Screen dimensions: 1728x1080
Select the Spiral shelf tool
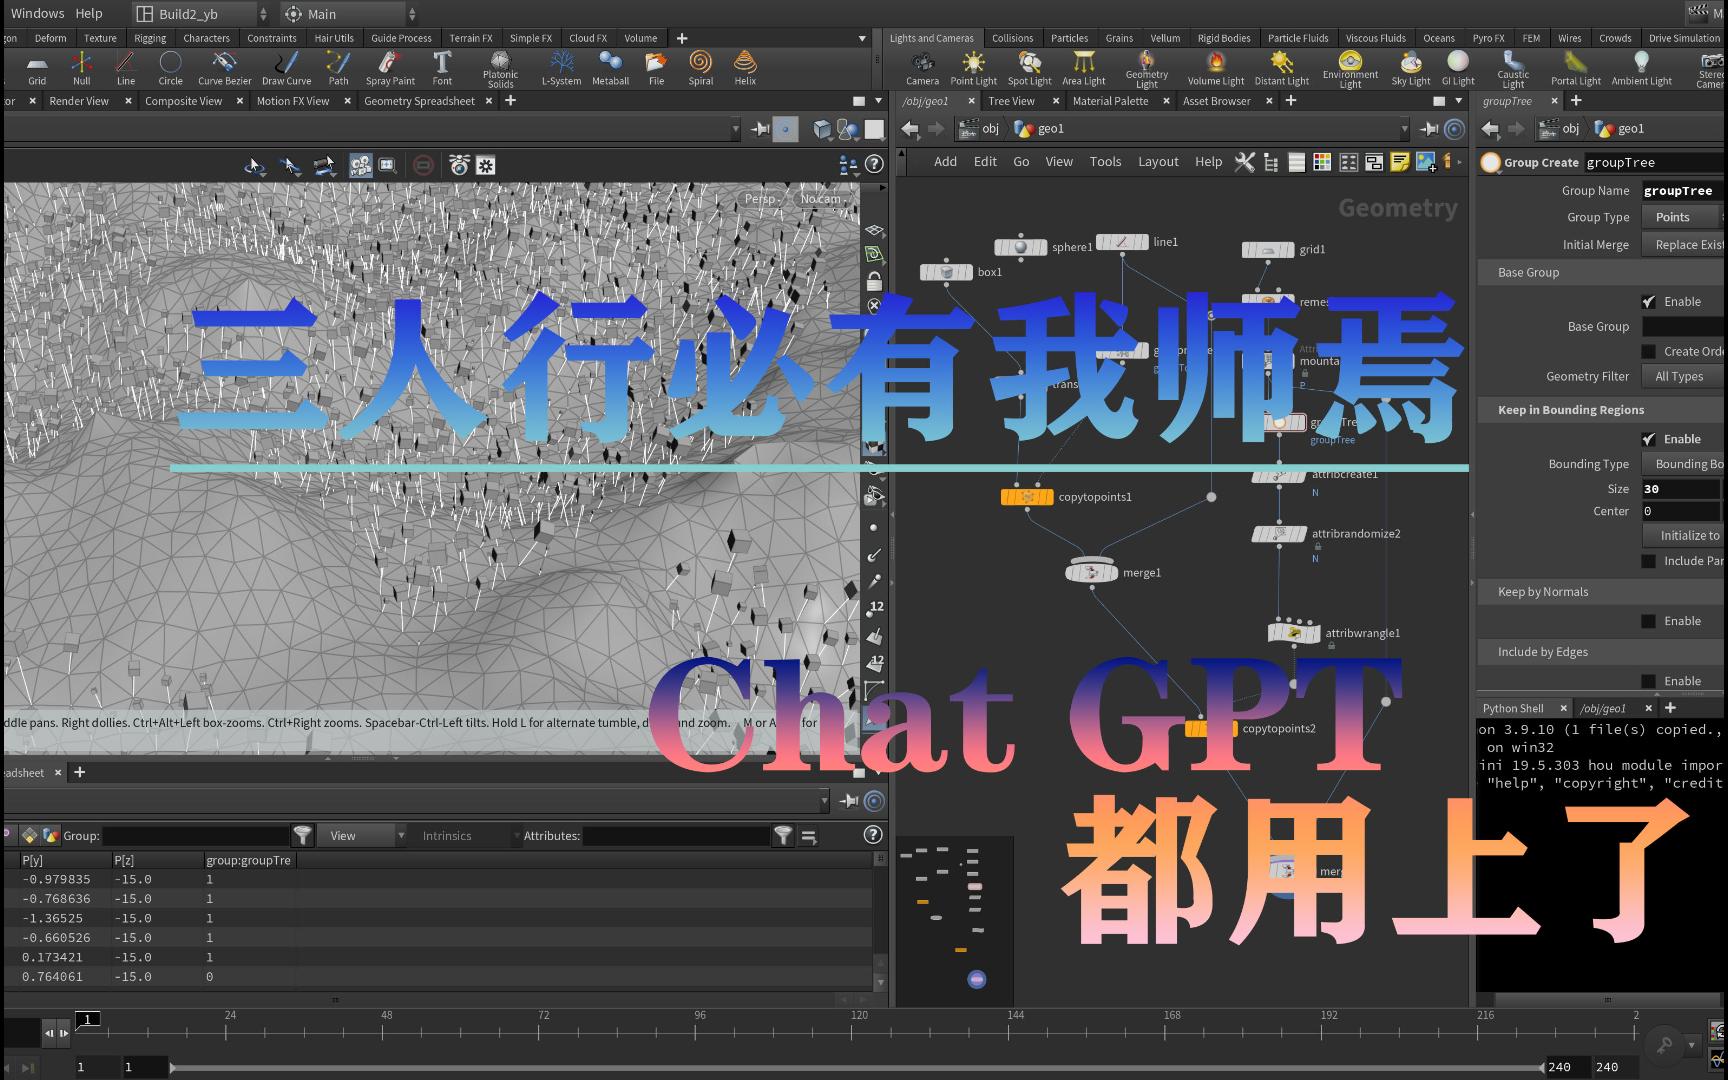[x=701, y=68]
